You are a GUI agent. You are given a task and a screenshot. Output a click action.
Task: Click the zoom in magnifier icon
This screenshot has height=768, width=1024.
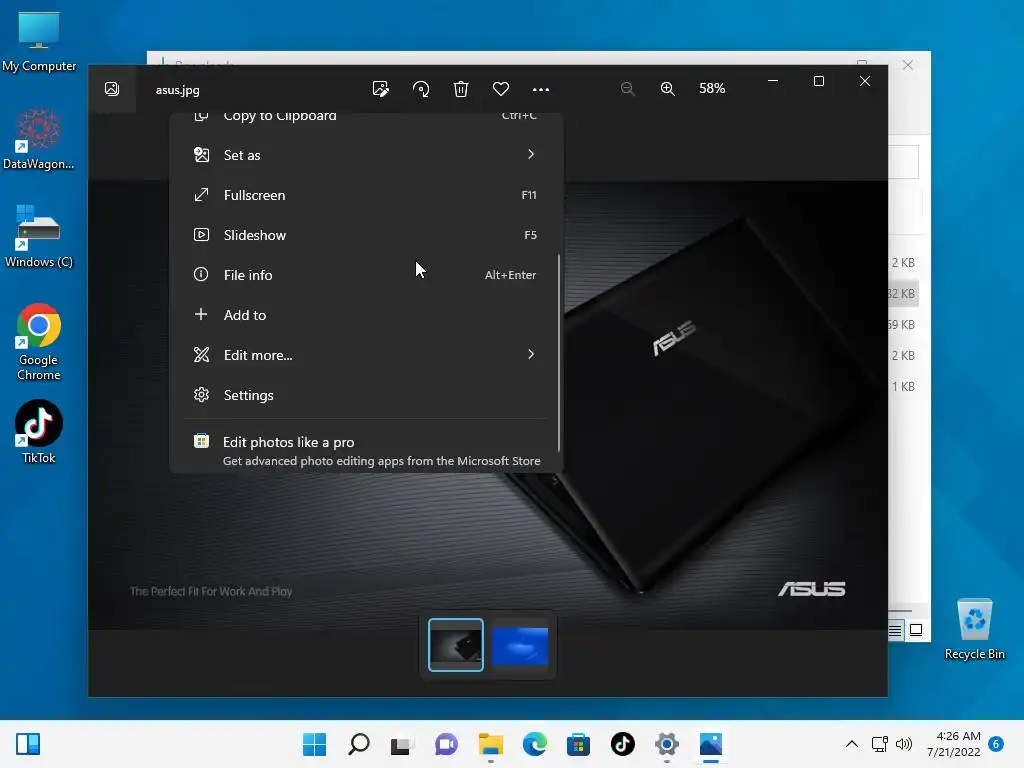click(x=667, y=89)
